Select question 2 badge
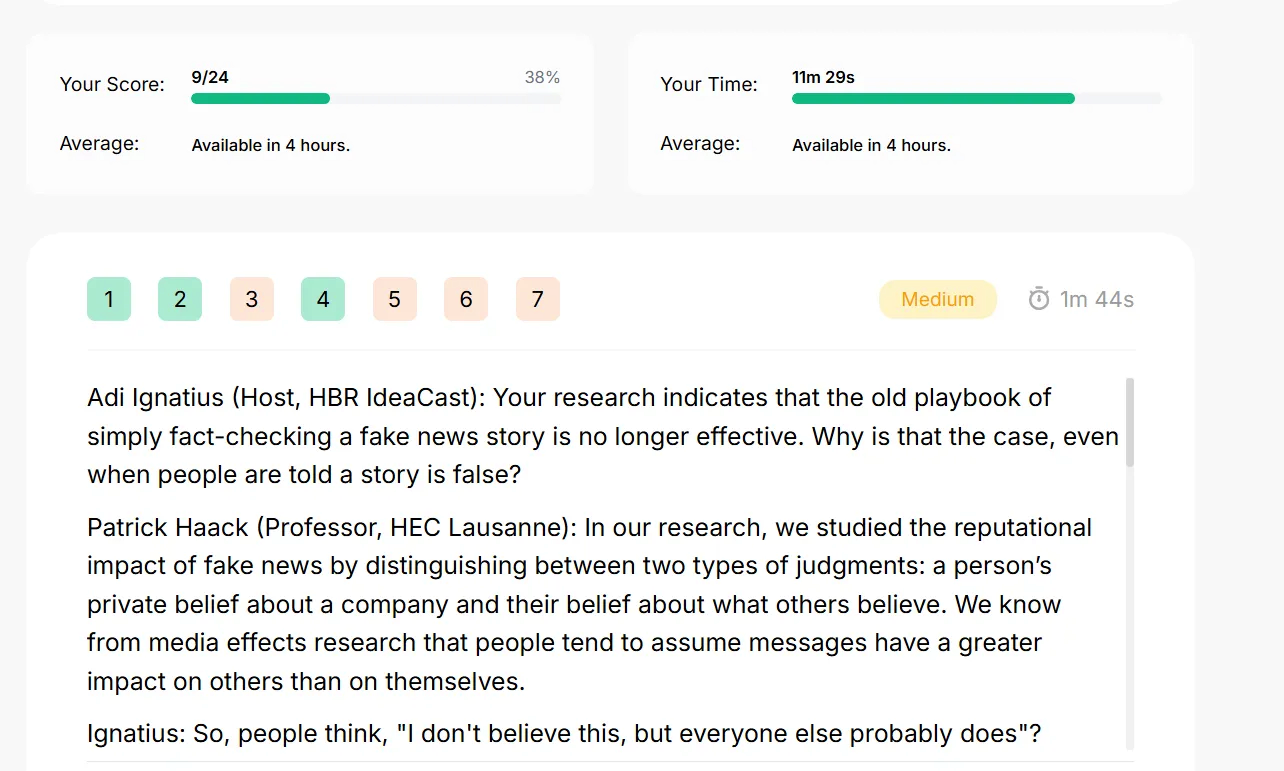 click(x=180, y=299)
